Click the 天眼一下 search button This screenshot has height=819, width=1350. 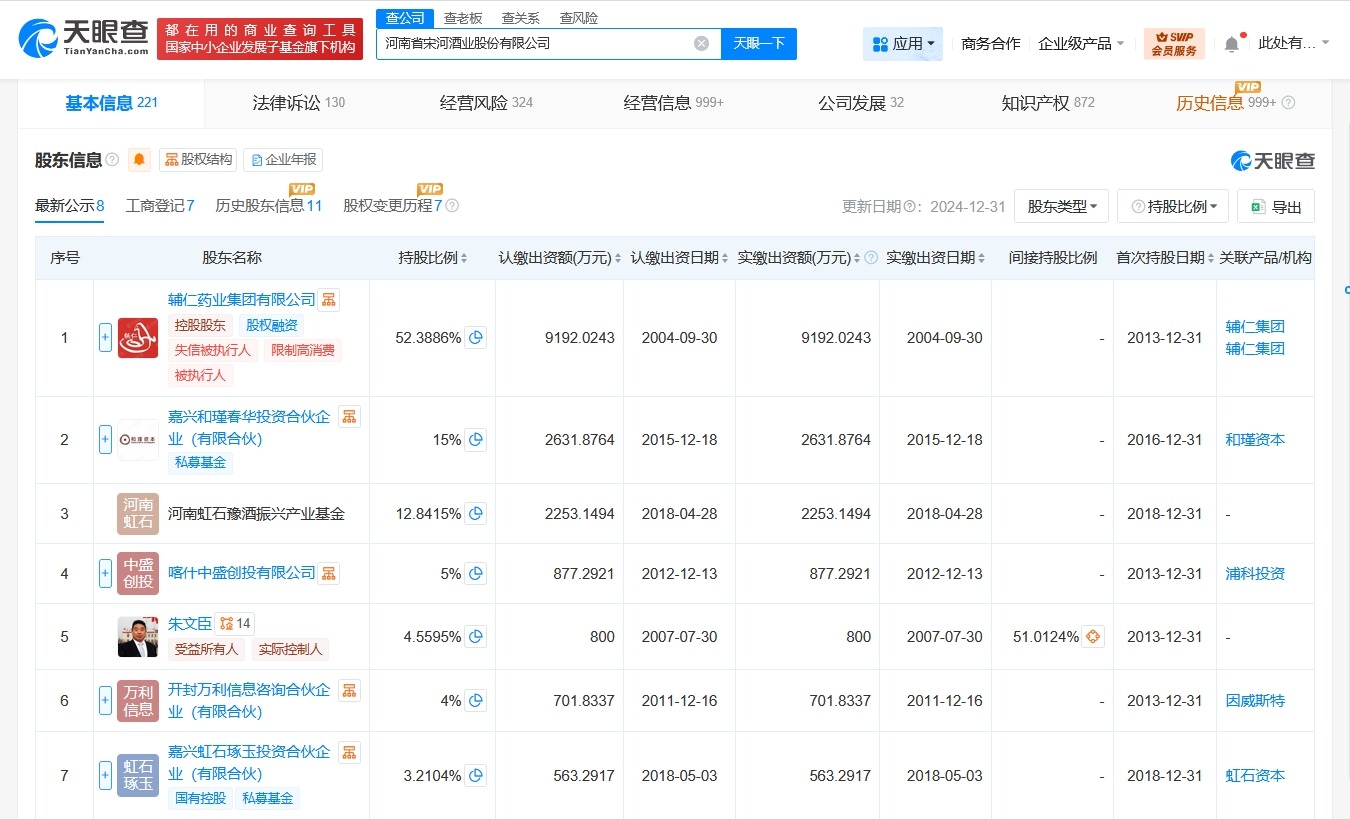758,43
